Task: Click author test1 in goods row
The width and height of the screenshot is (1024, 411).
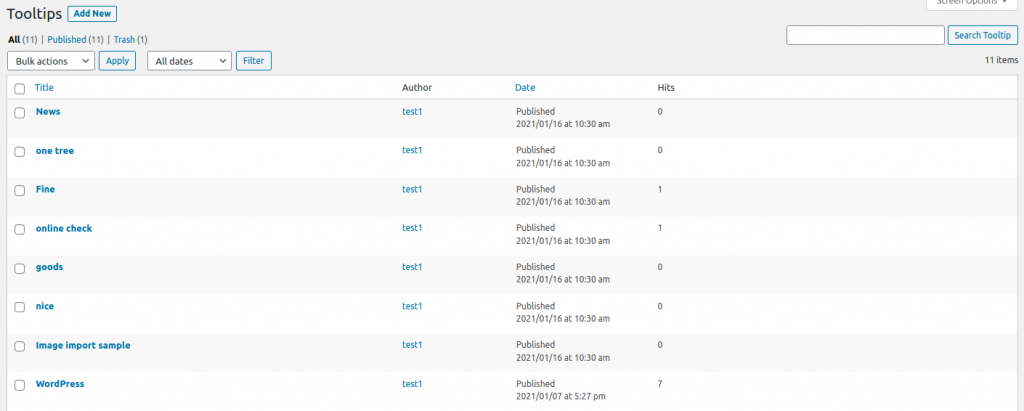Action: click(x=412, y=267)
